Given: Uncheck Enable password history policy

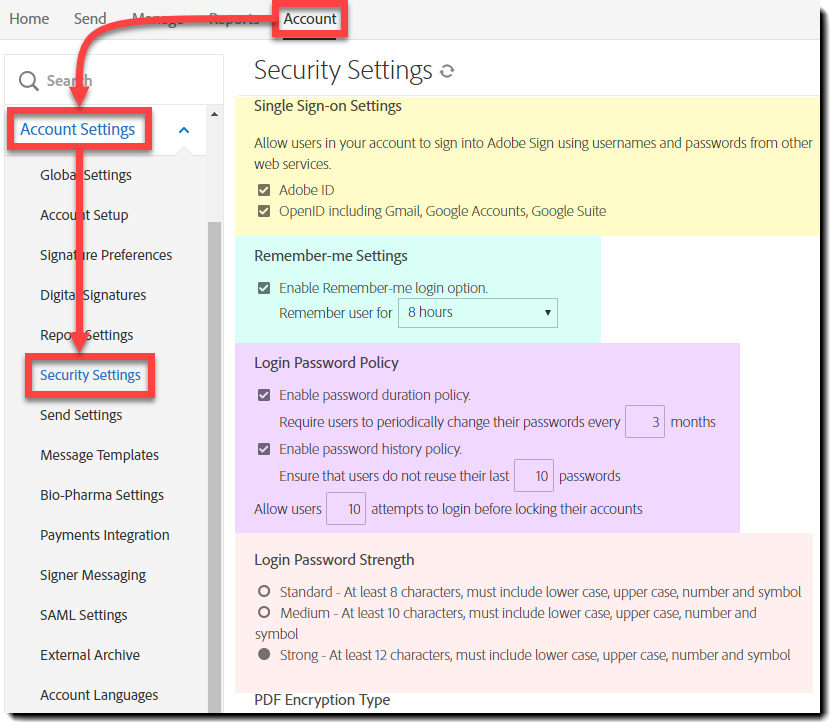Looking at the screenshot, I should [x=264, y=449].
